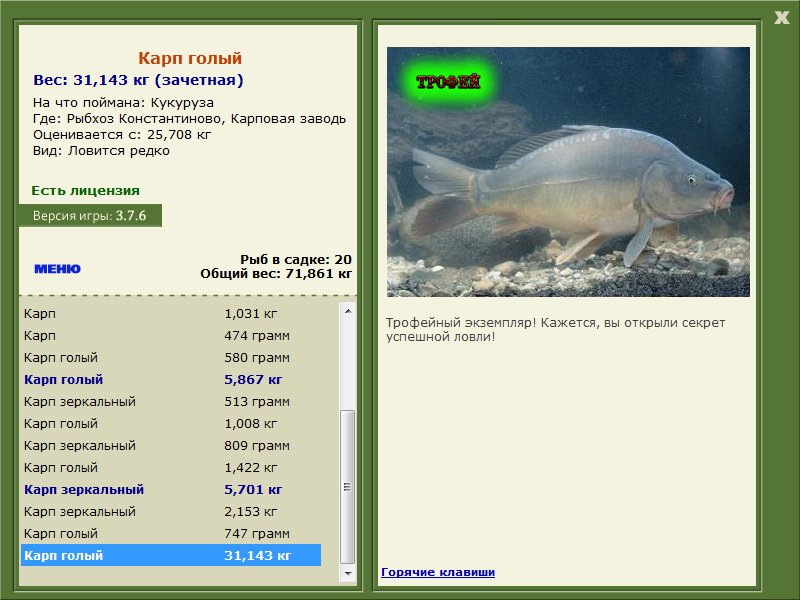Click the На что поймана: Кукуруза line
This screenshot has width=800, height=600.
(123, 102)
